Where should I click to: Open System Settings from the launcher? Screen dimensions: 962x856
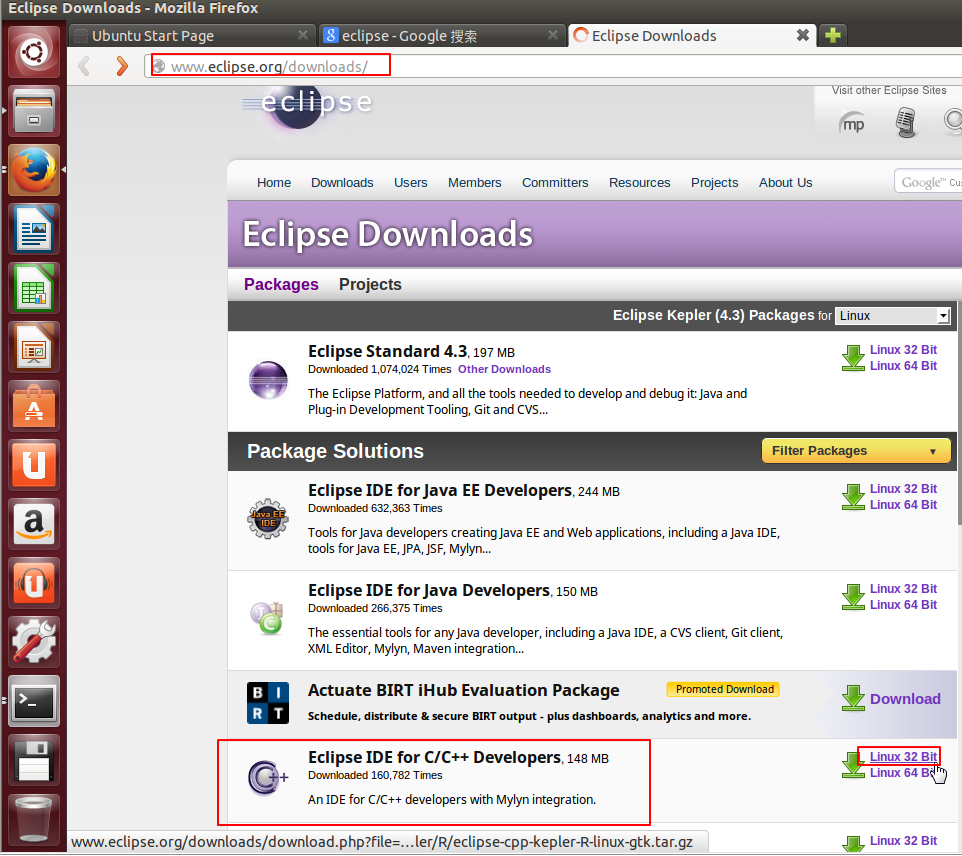tap(34, 641)
